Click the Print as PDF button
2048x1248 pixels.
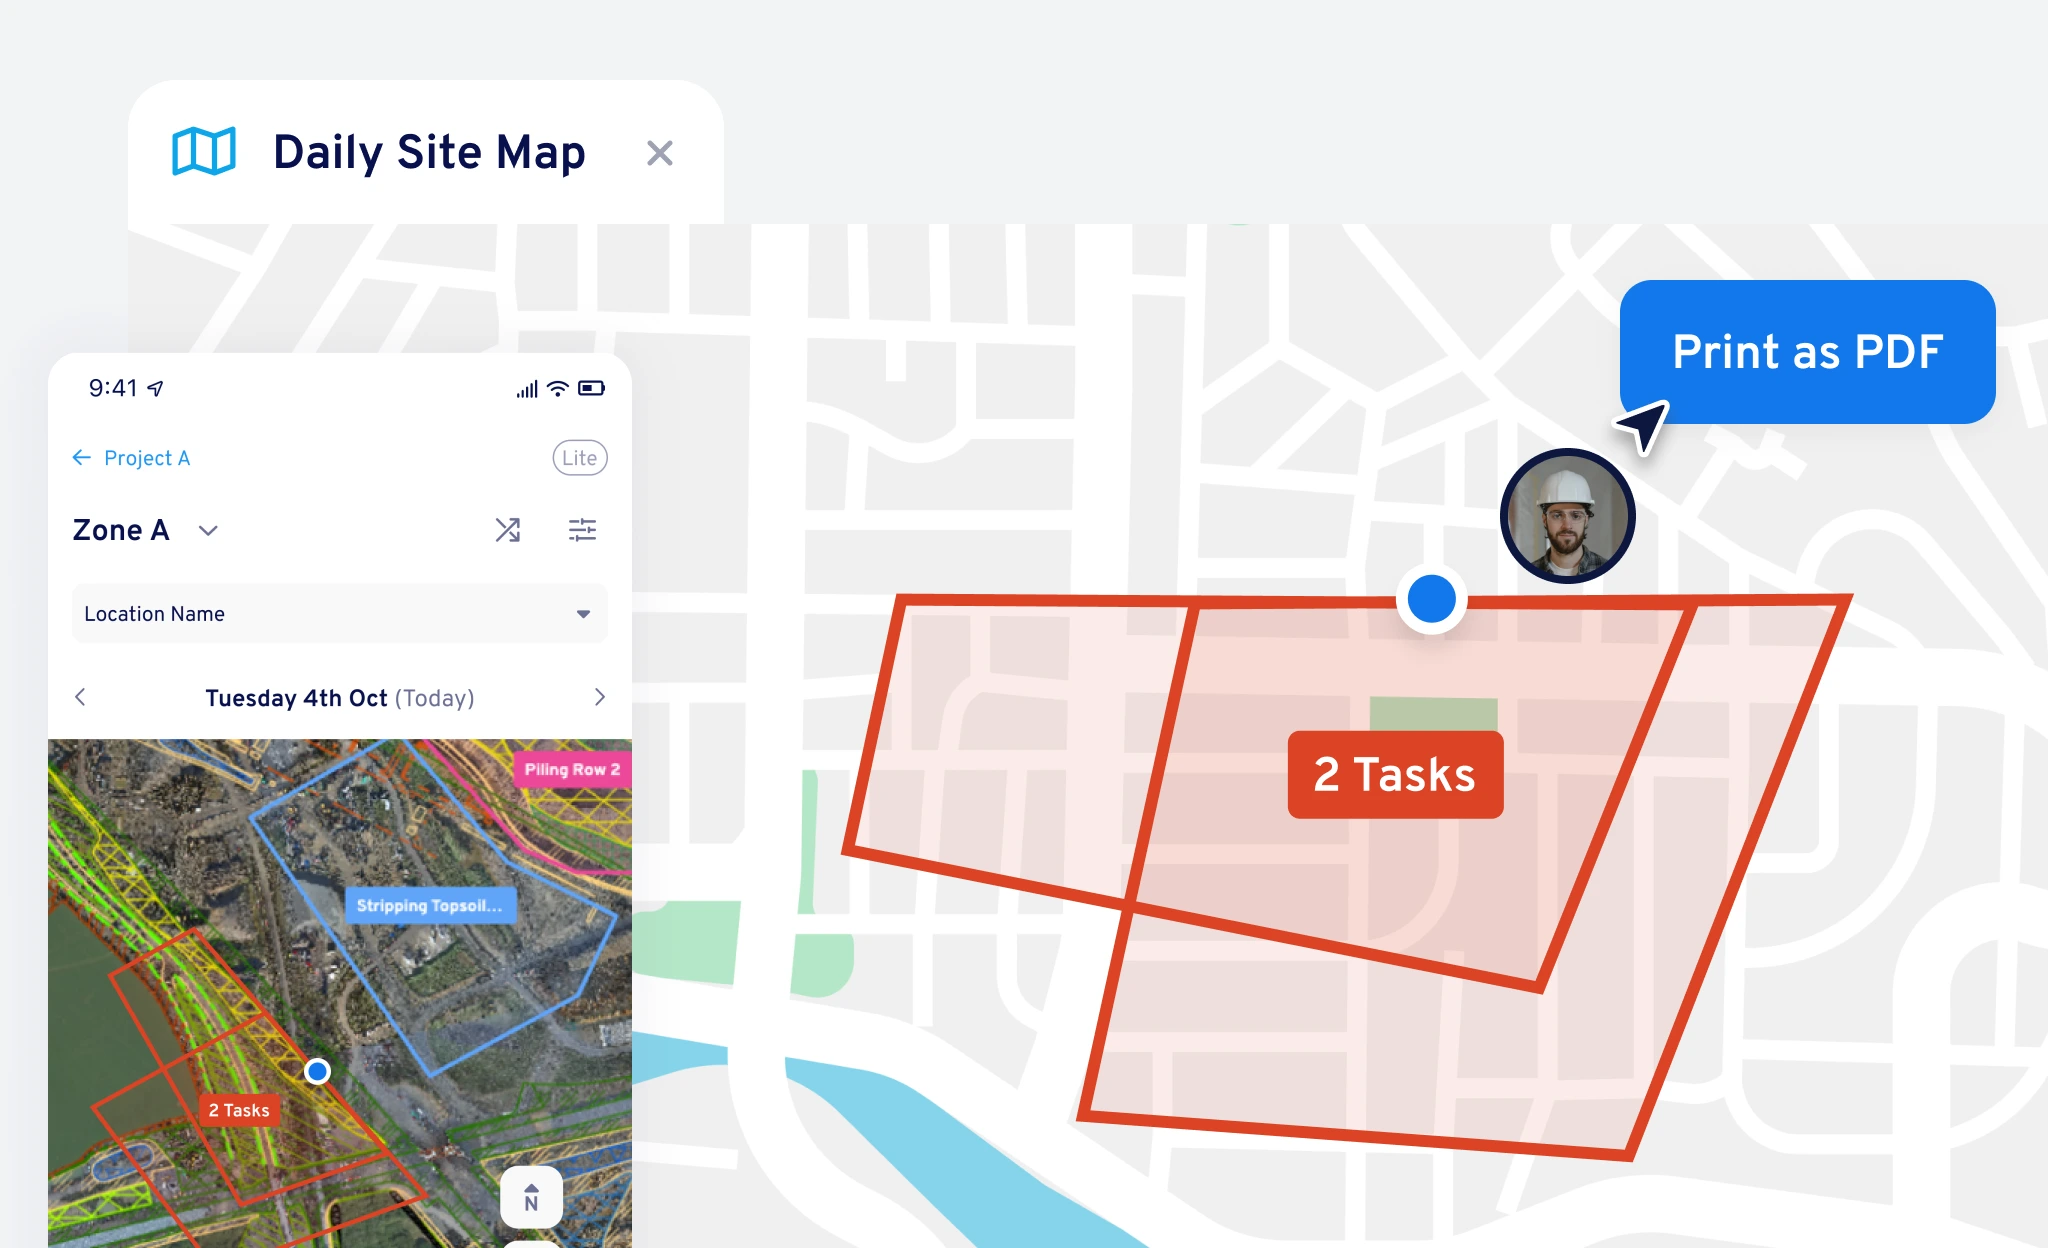pyautogui.click(x=1807, y=352)
